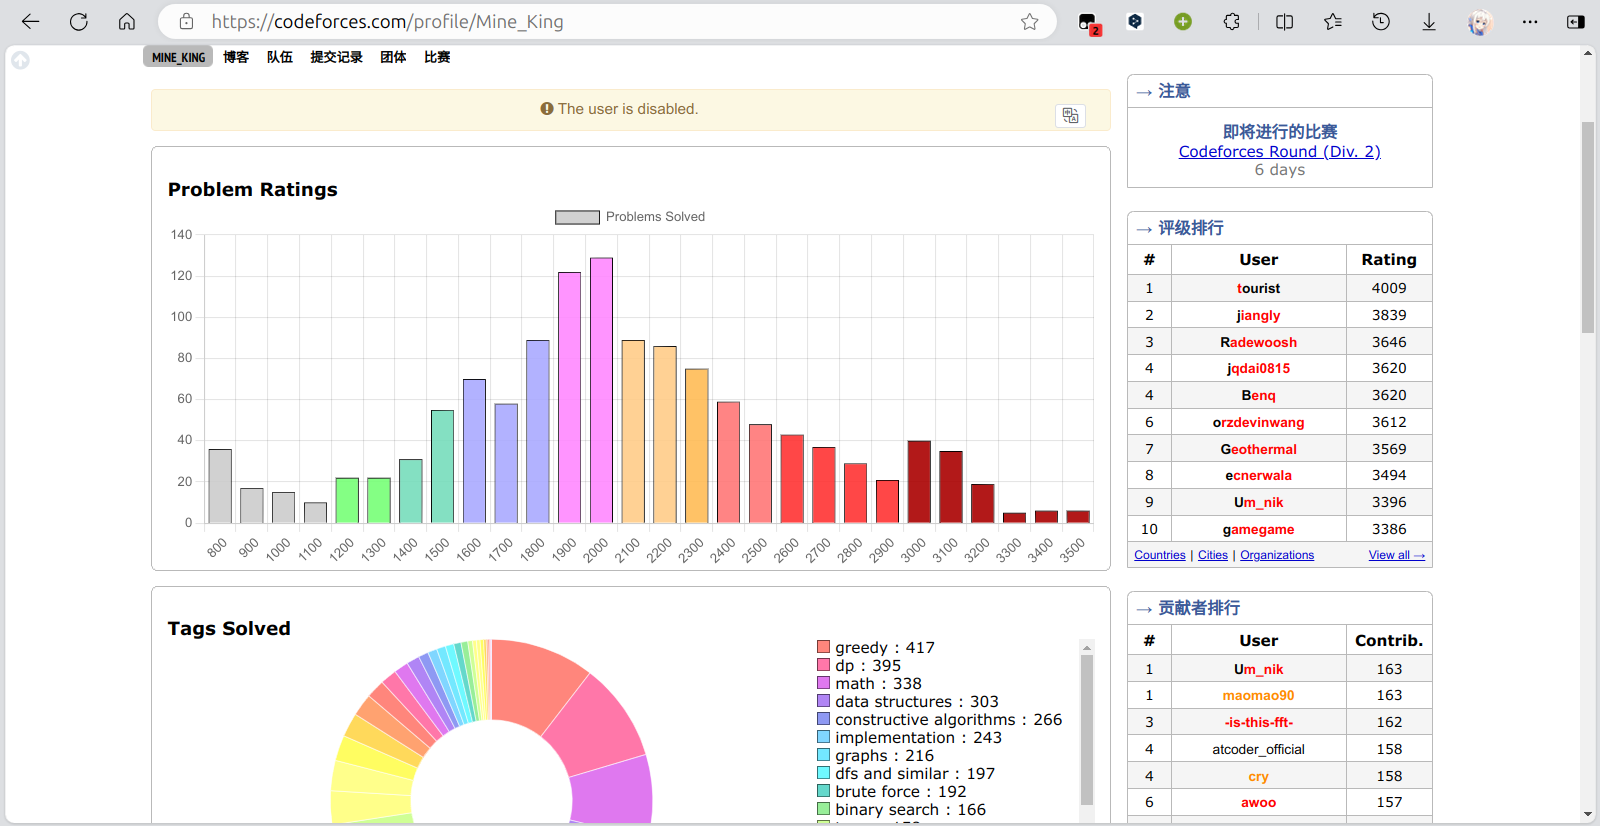Open atcoder_official contributor profile
Viewport: 1600px width, 826px height.
[1258, 749]
